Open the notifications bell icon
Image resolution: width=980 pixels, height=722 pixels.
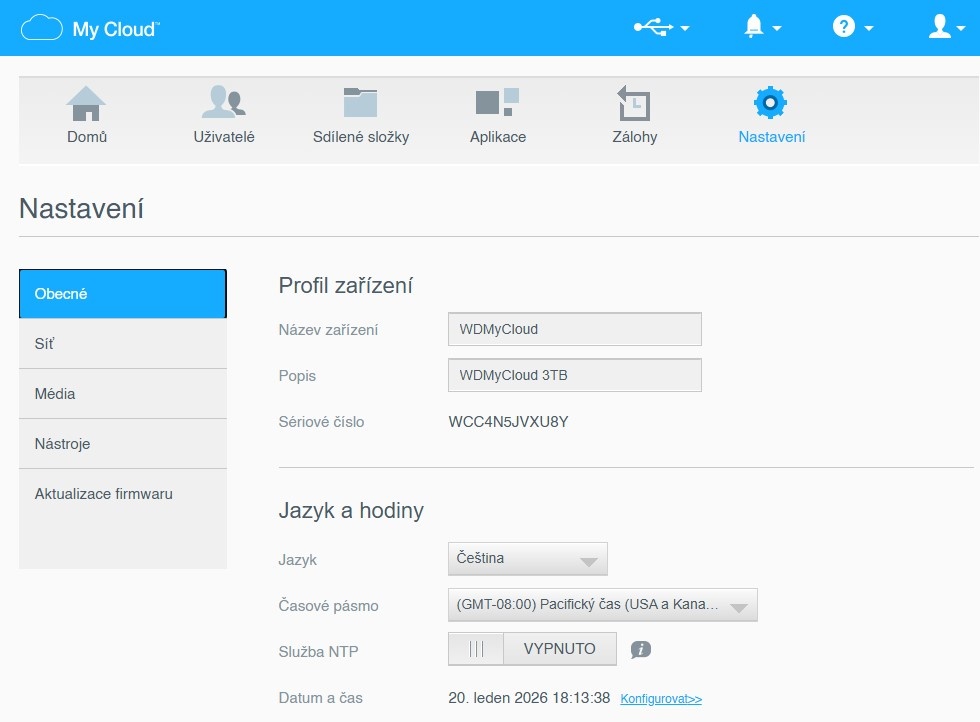point(754,26)
